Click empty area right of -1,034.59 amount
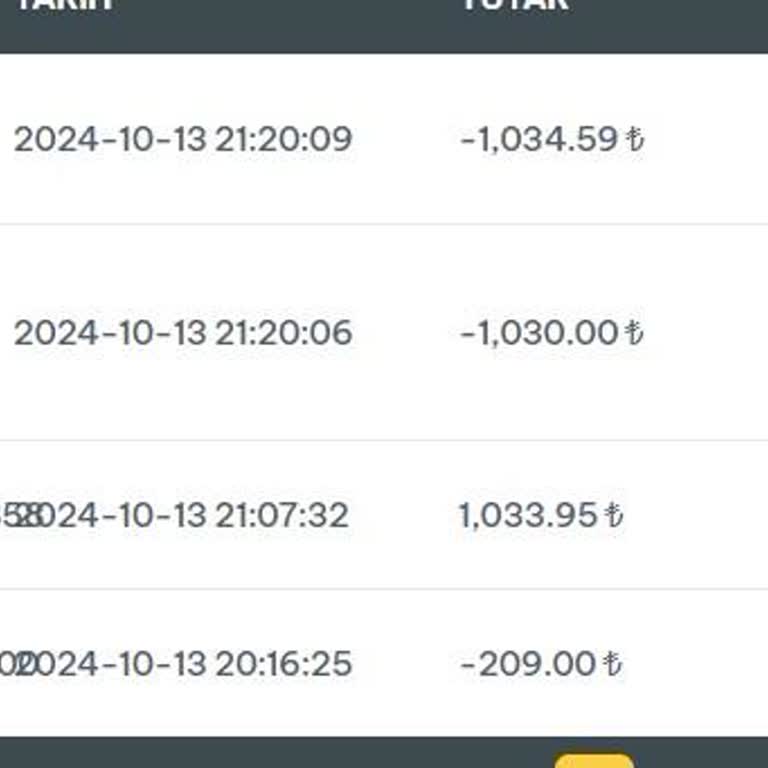The height and width of the screenshot is (768, 768). coord(710,139)
